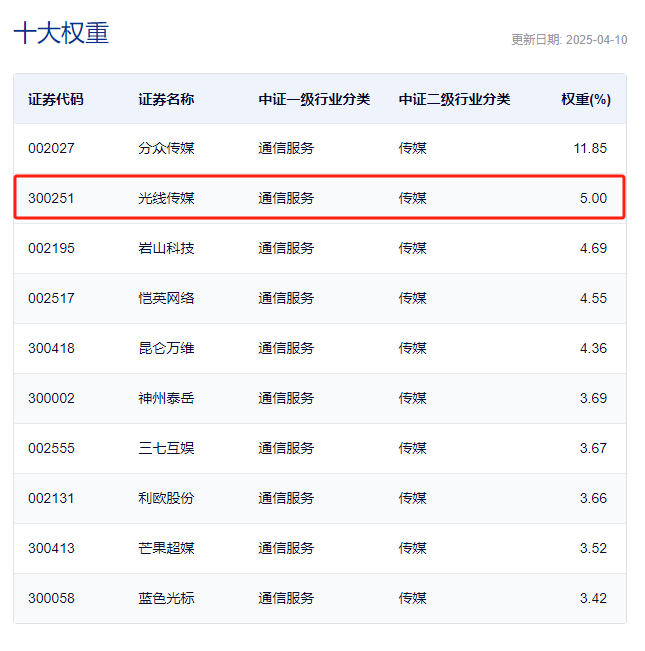
Task: Select stock name 昆仑万维
Action: pos(166,348)
